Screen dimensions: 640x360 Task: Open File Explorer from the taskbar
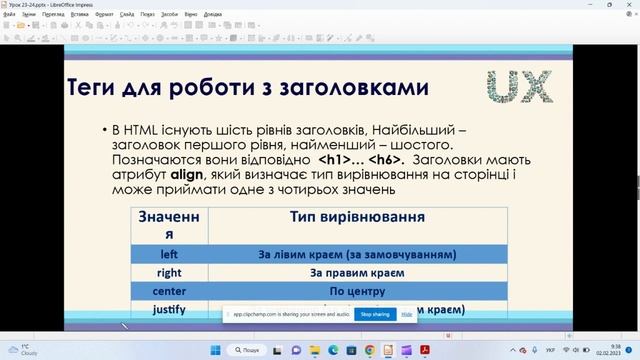tap(315, 350)
